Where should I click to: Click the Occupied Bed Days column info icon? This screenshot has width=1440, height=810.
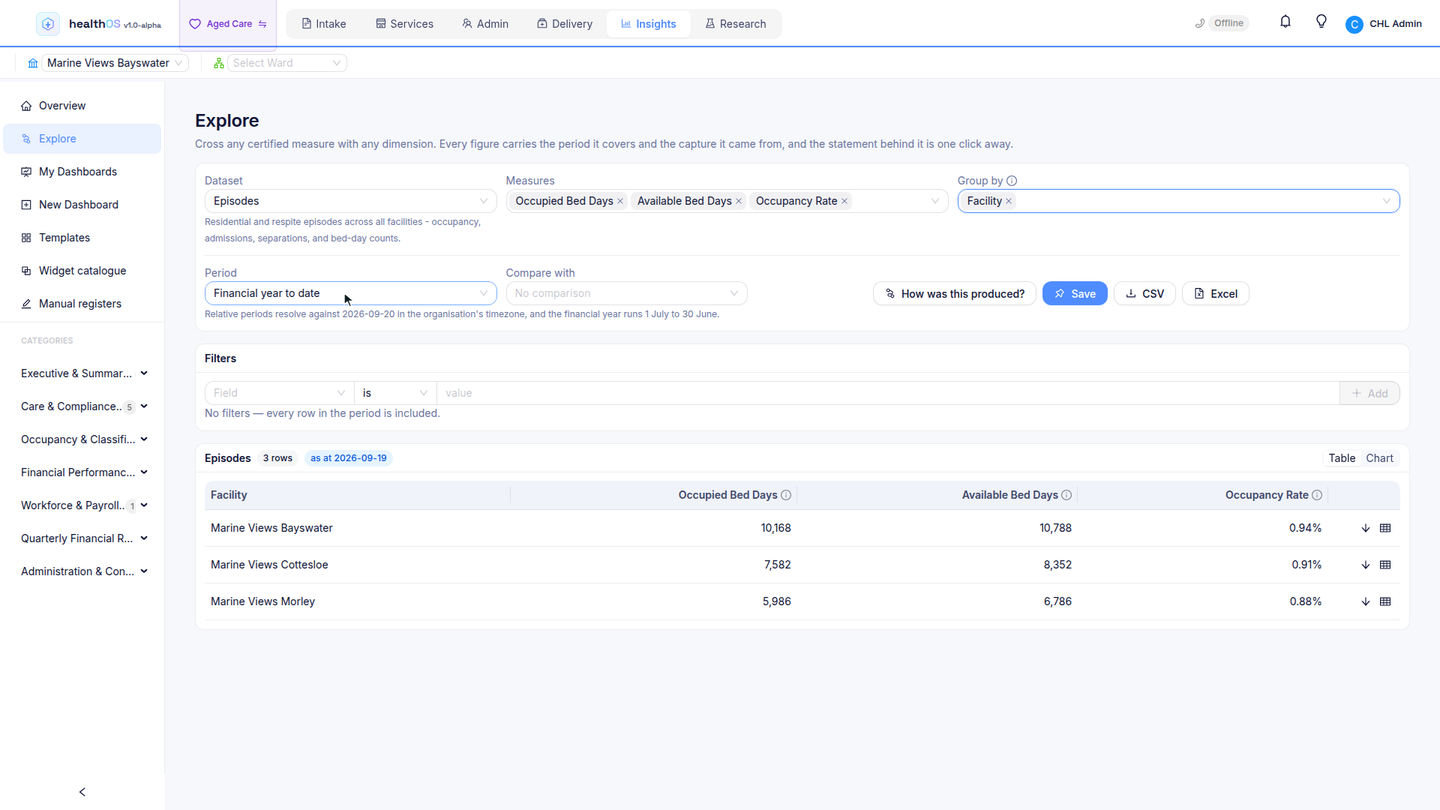pos(786,495)
